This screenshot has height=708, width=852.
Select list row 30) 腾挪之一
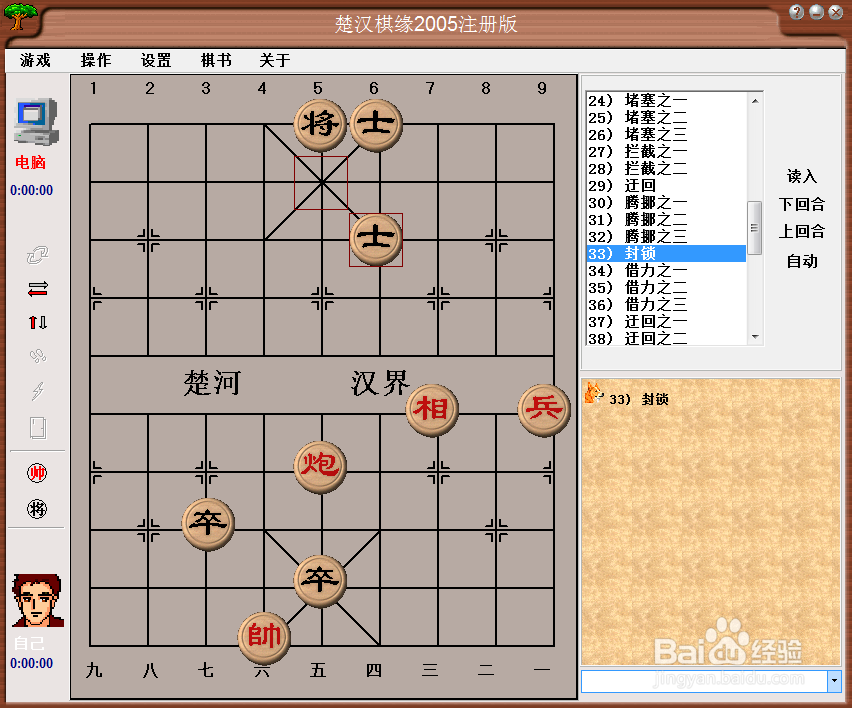tap(666, 203)
